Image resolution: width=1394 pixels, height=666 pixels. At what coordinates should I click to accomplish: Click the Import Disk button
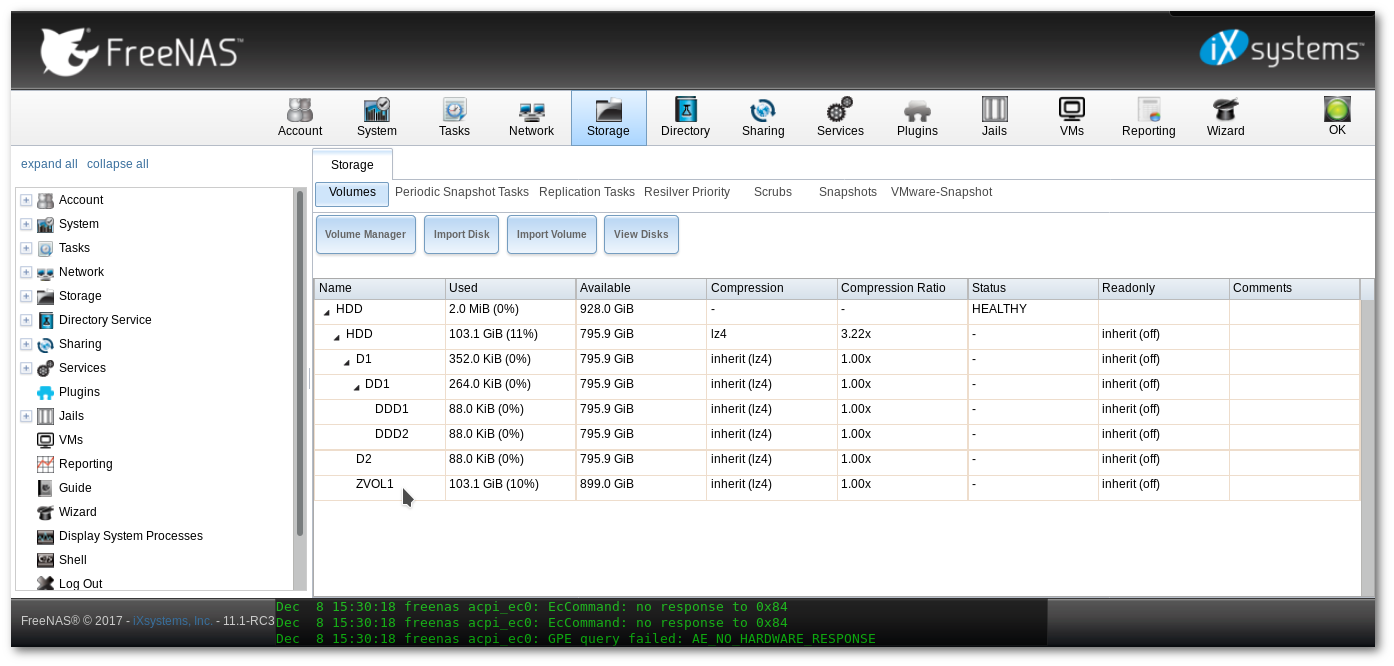click(461, 235)
